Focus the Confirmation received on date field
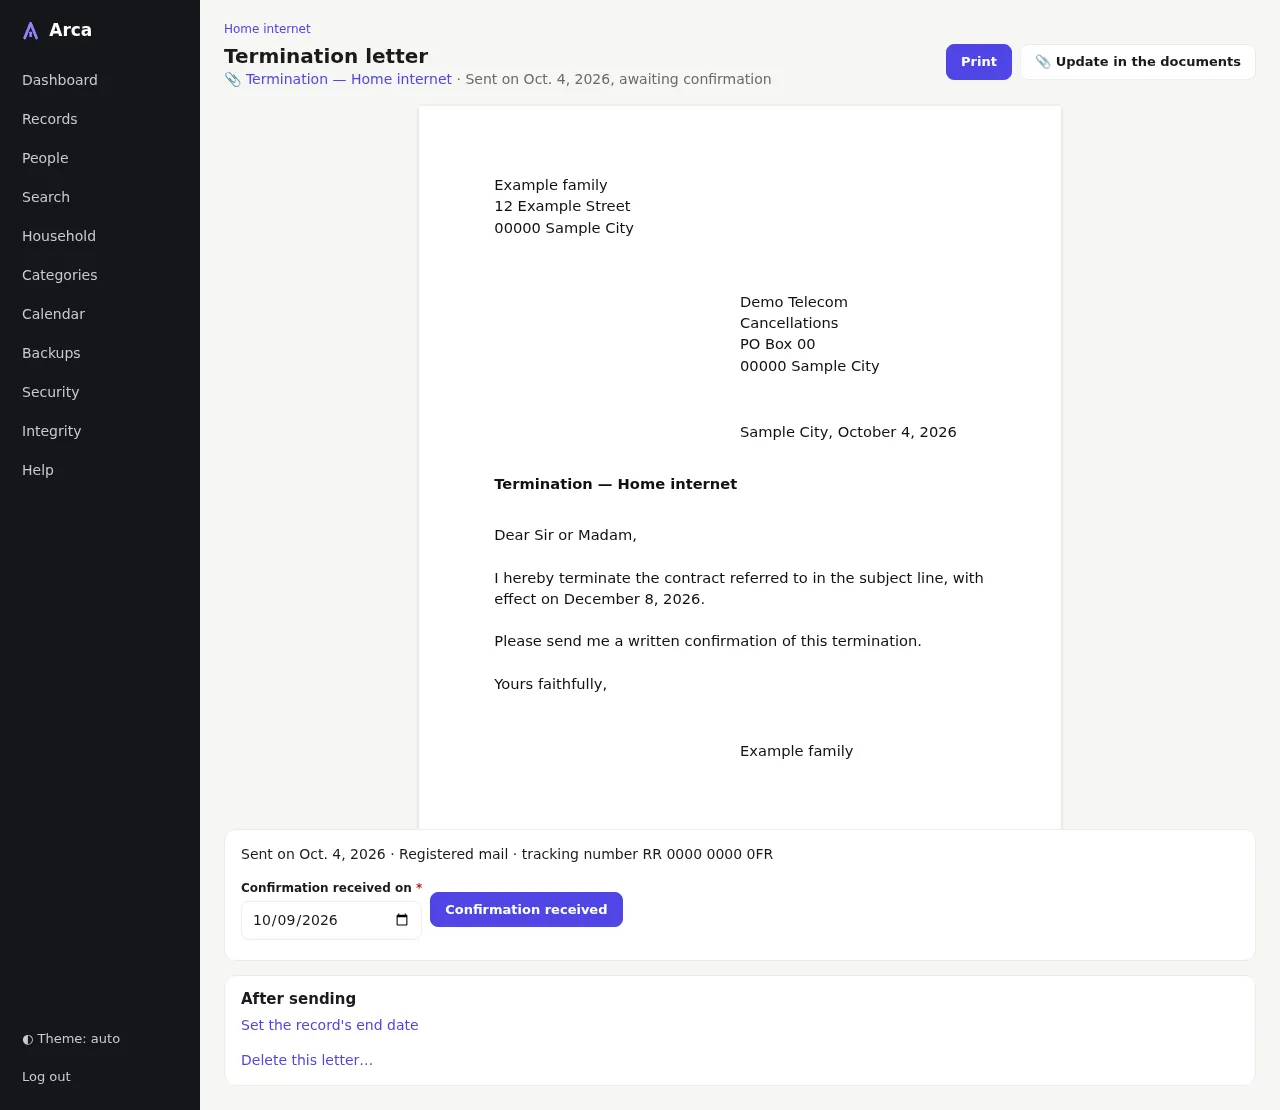Viewport: 1280px width, 1110px height. click(x=331, y=920)
